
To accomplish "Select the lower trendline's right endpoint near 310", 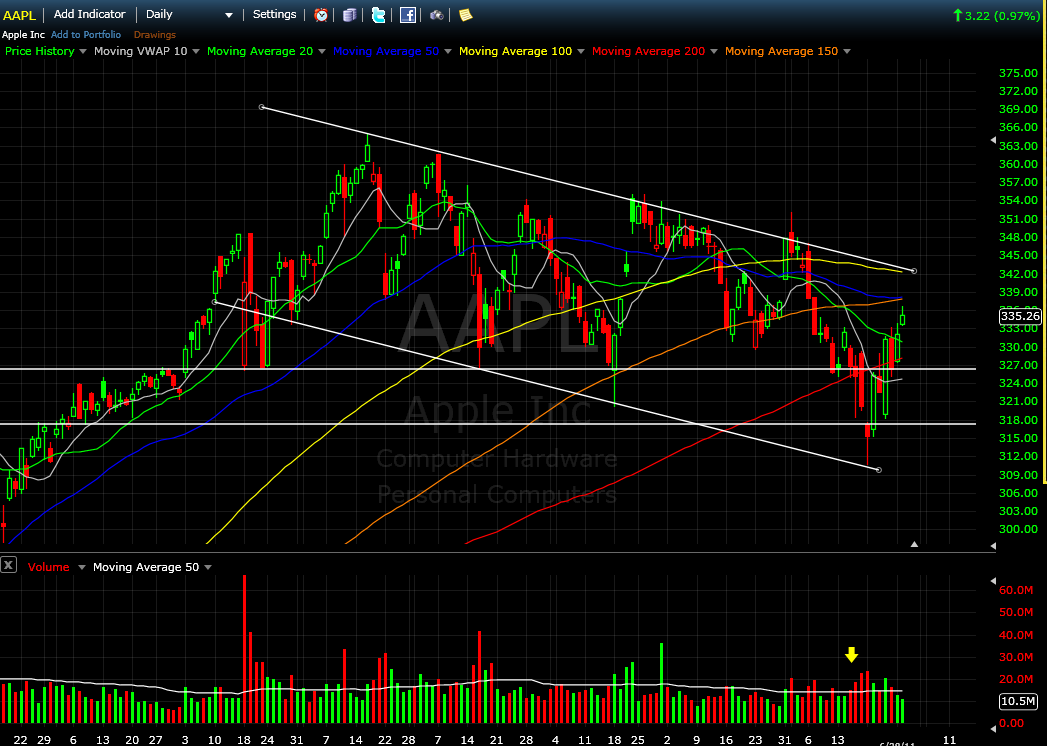I will point(878,470).
